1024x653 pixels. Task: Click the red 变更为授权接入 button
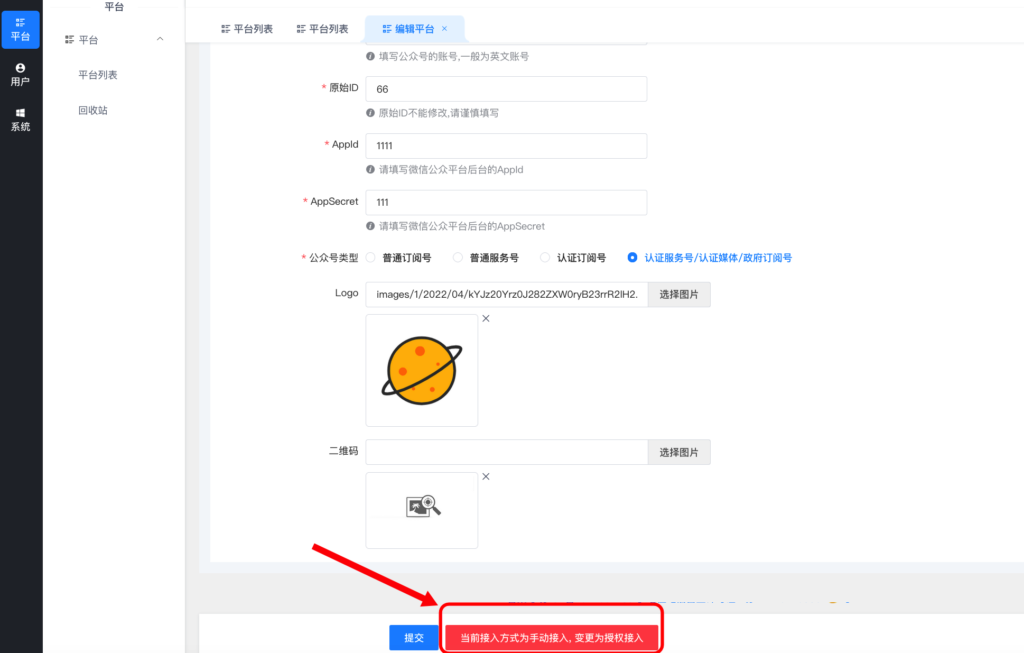click(x=551, y=637)
